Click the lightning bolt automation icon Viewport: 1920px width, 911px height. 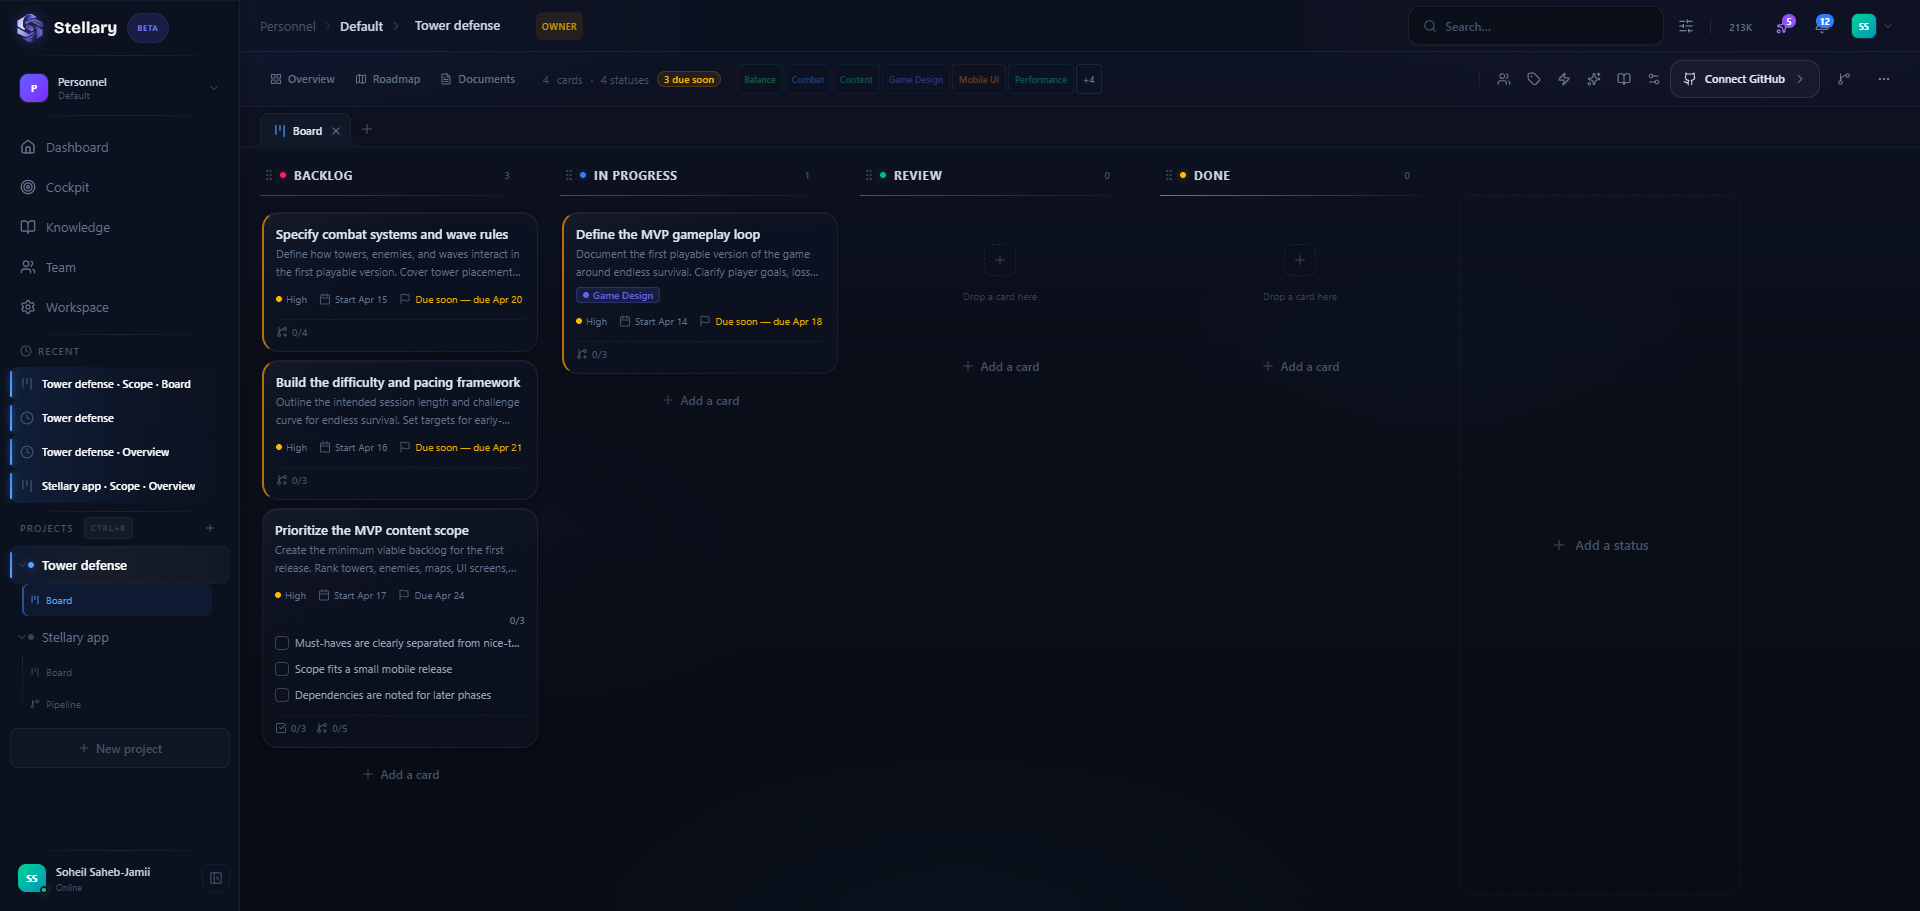[1564, 79]
